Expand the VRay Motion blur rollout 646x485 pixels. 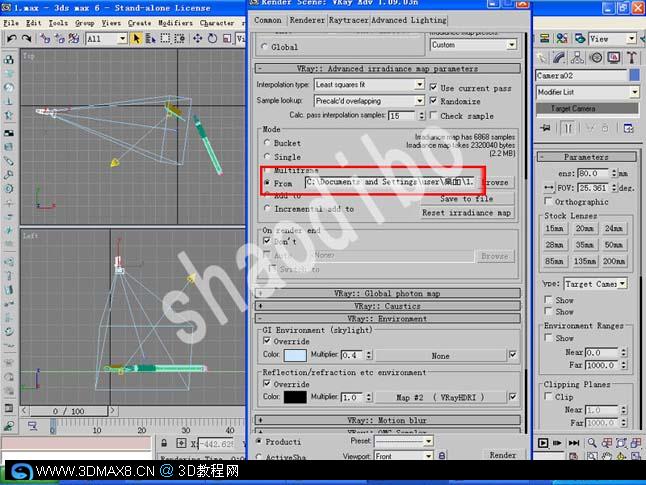(387, 420)
